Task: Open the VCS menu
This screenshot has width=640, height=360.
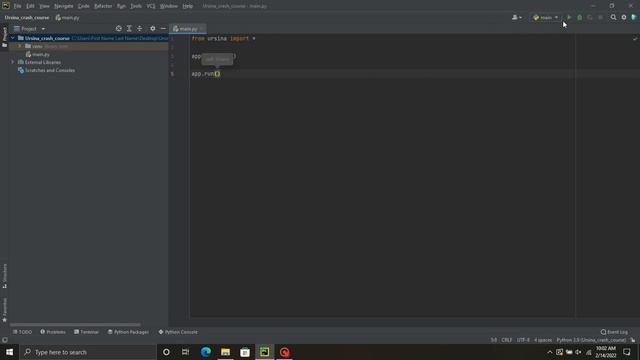Action: [151, 6]
